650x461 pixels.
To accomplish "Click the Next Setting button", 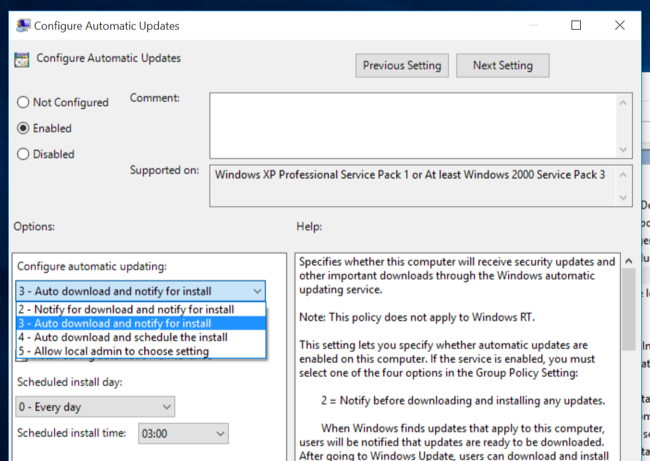I will click(x=503, y=66).
